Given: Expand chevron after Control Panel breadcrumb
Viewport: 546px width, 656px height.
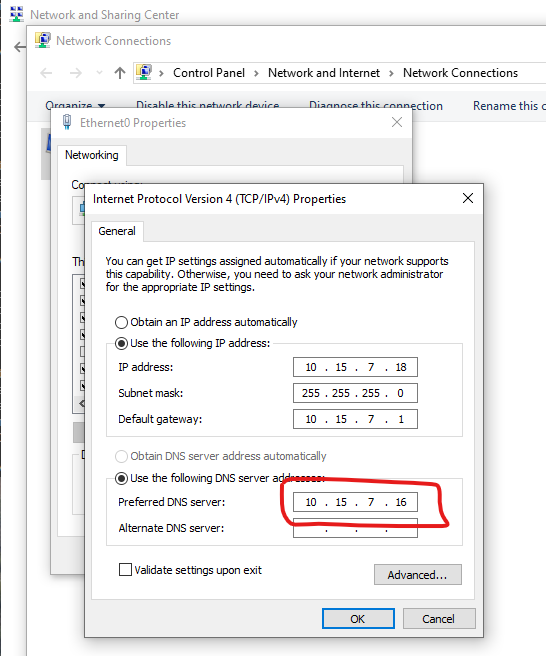Looking at the screenshot, I should pos(256,73).
